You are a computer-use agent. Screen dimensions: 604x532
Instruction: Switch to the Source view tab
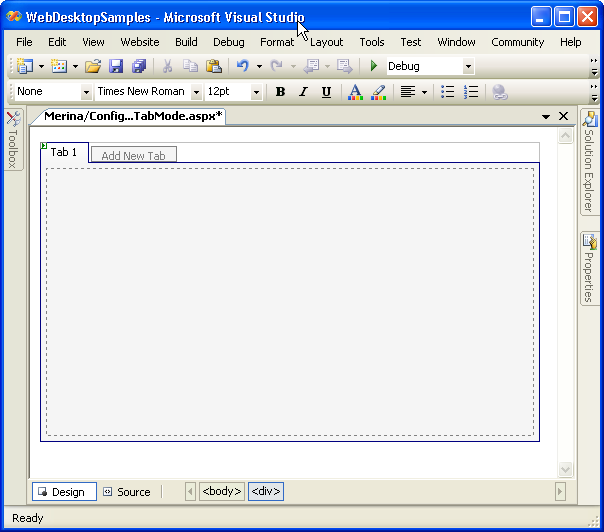coord(127,492)
